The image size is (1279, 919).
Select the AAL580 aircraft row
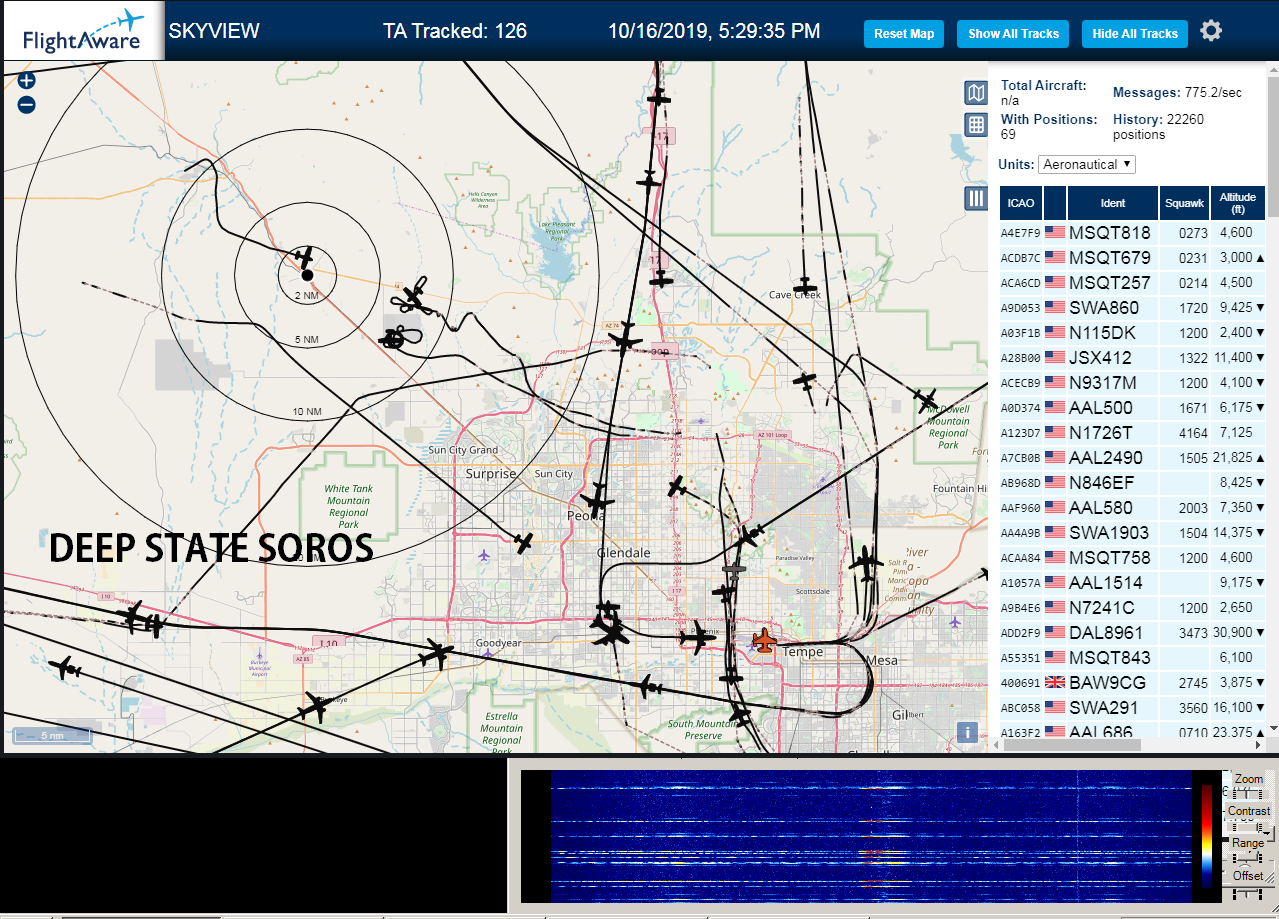(x=1132, y=507)
